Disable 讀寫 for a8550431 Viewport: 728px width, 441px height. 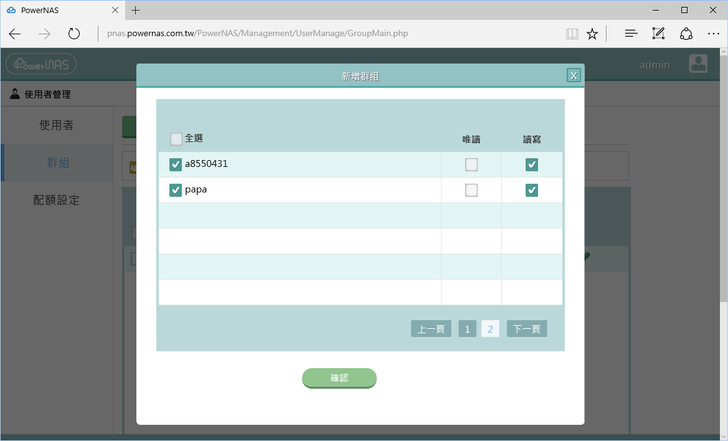532,164
